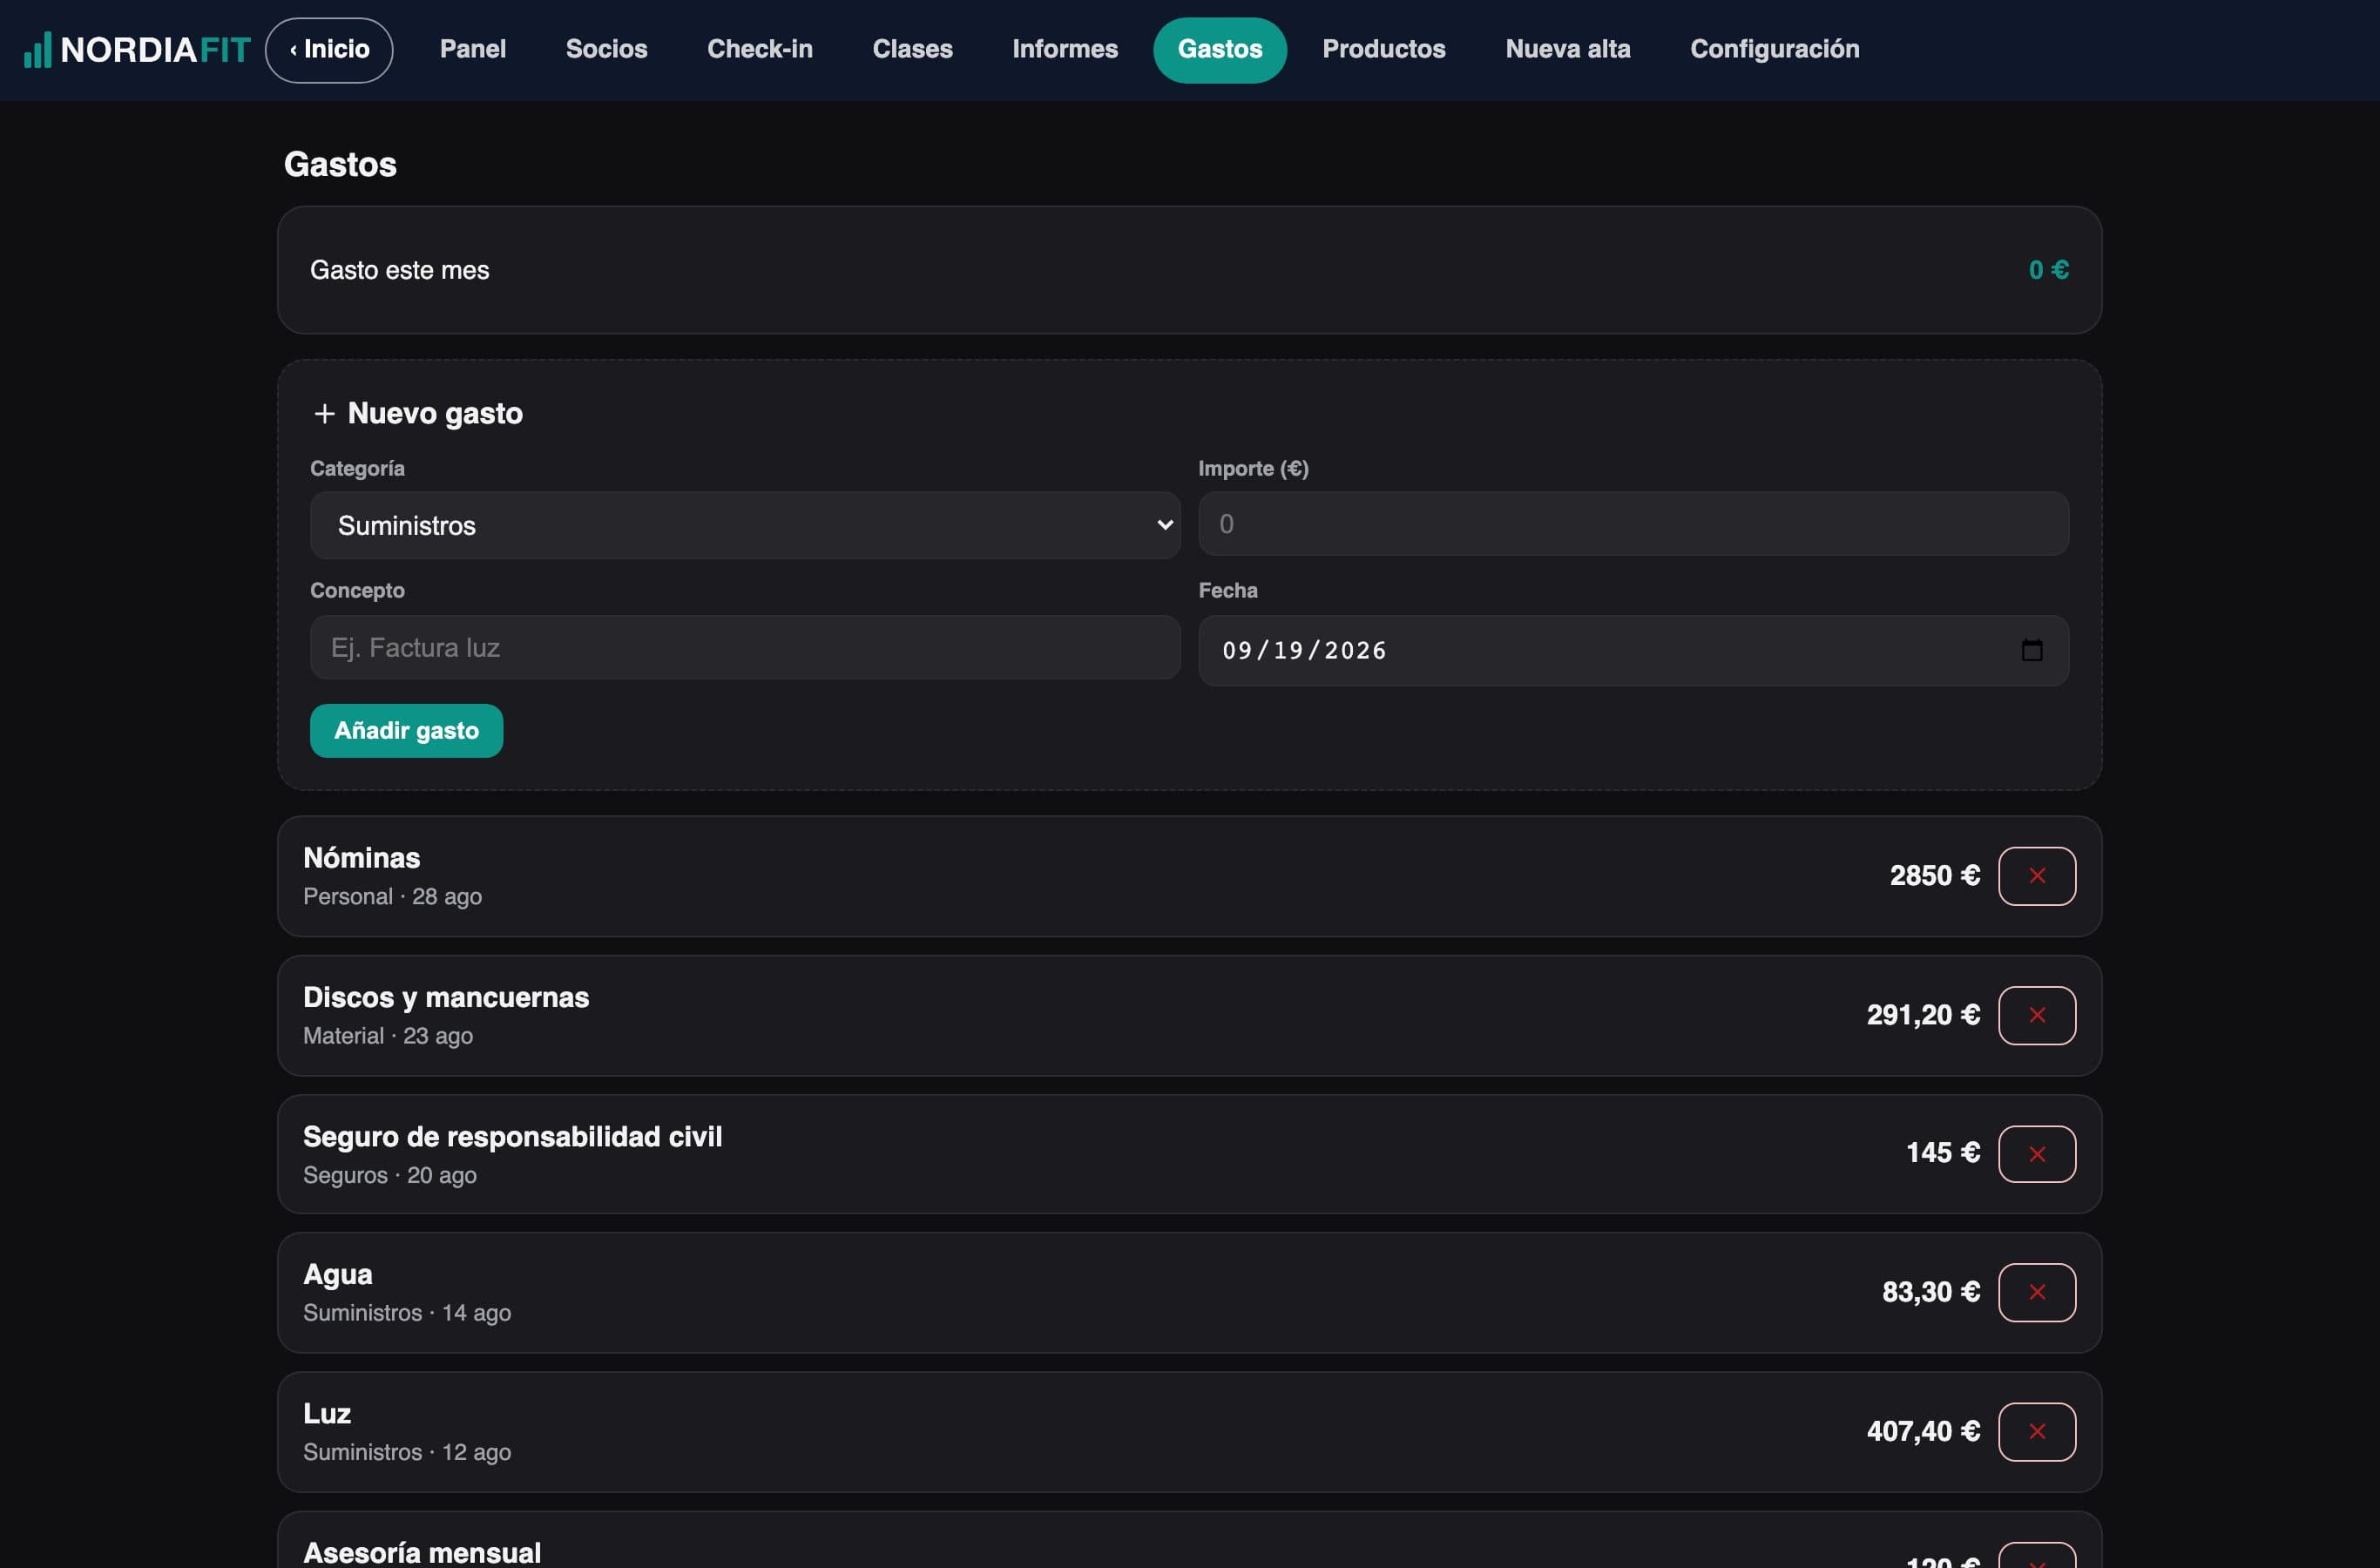Open the calendar picker in Fecha field
The image size is (2380, 1568).
(x=2031, y=650)
